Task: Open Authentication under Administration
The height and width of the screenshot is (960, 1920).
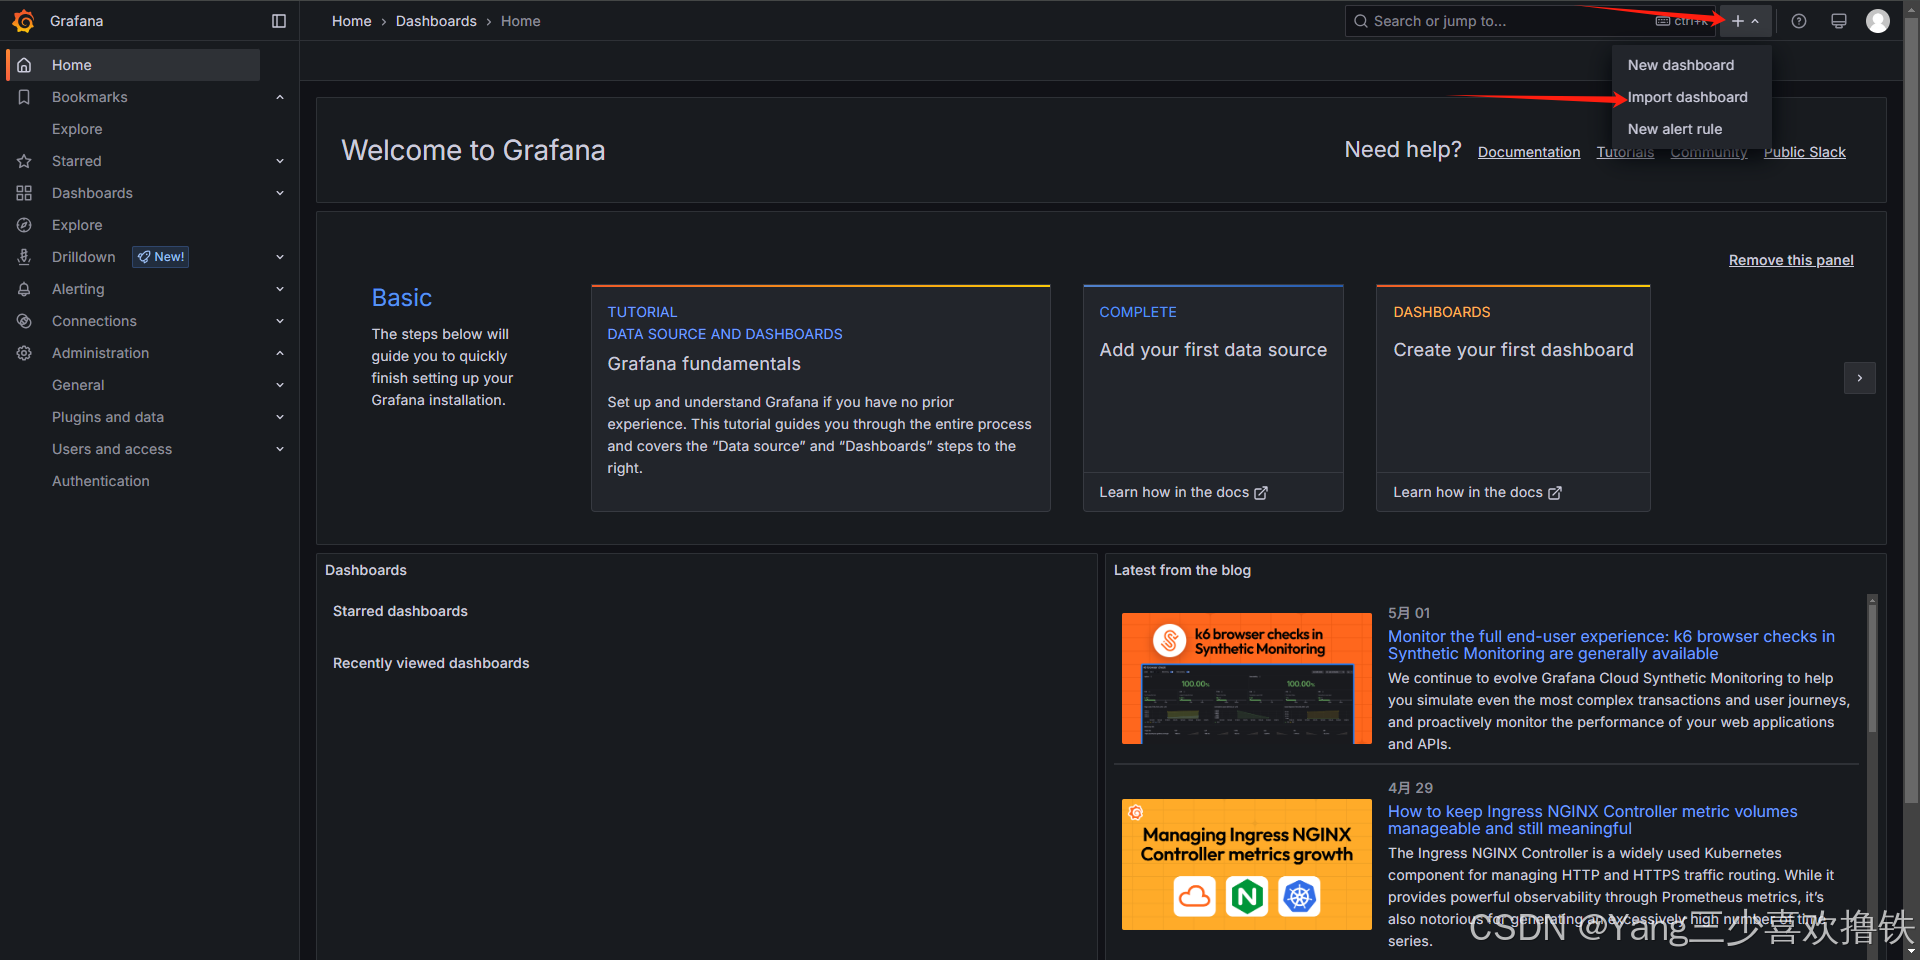Action: [x=101, y=481]
